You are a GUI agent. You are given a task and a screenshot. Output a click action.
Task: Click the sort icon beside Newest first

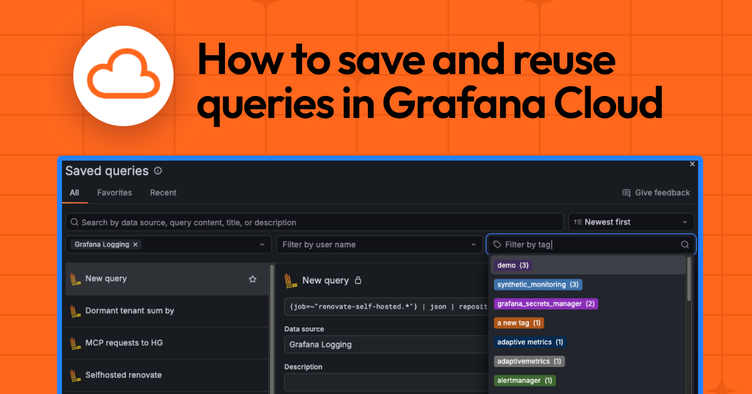(577, 222)
